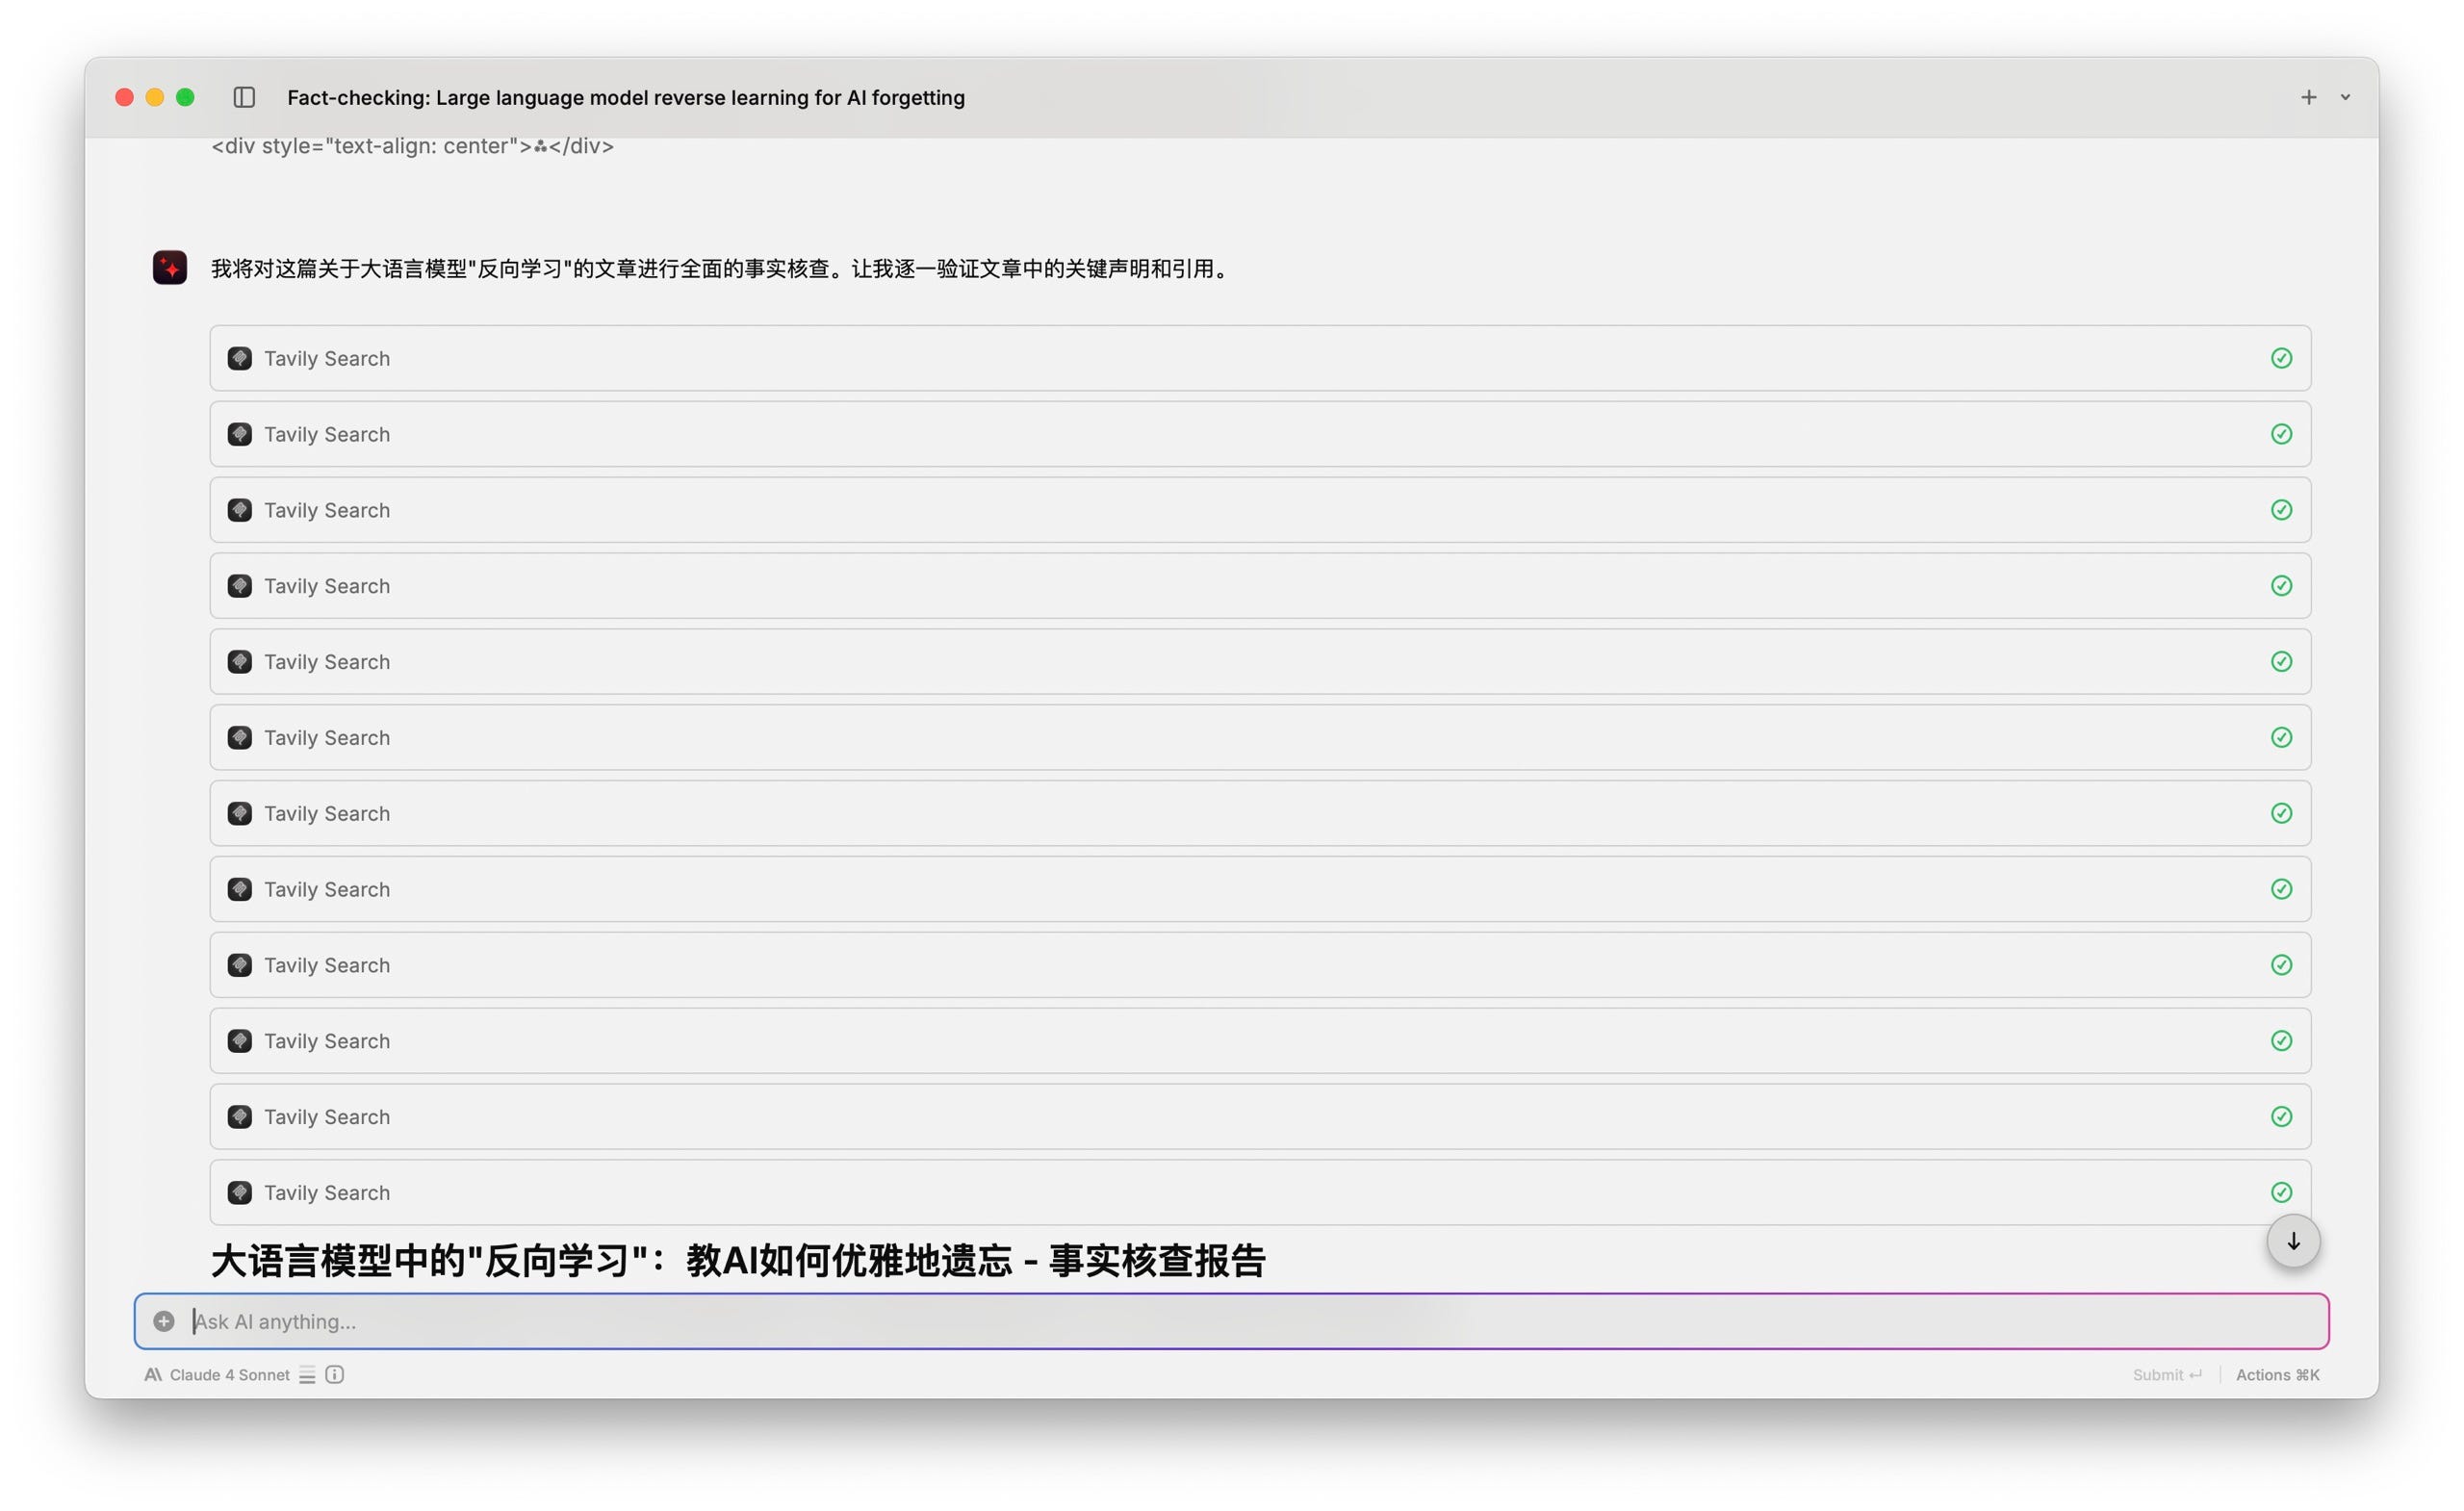
Task: Click the Tavily icon in ninth search row
Action: click(x=240, y=965)
